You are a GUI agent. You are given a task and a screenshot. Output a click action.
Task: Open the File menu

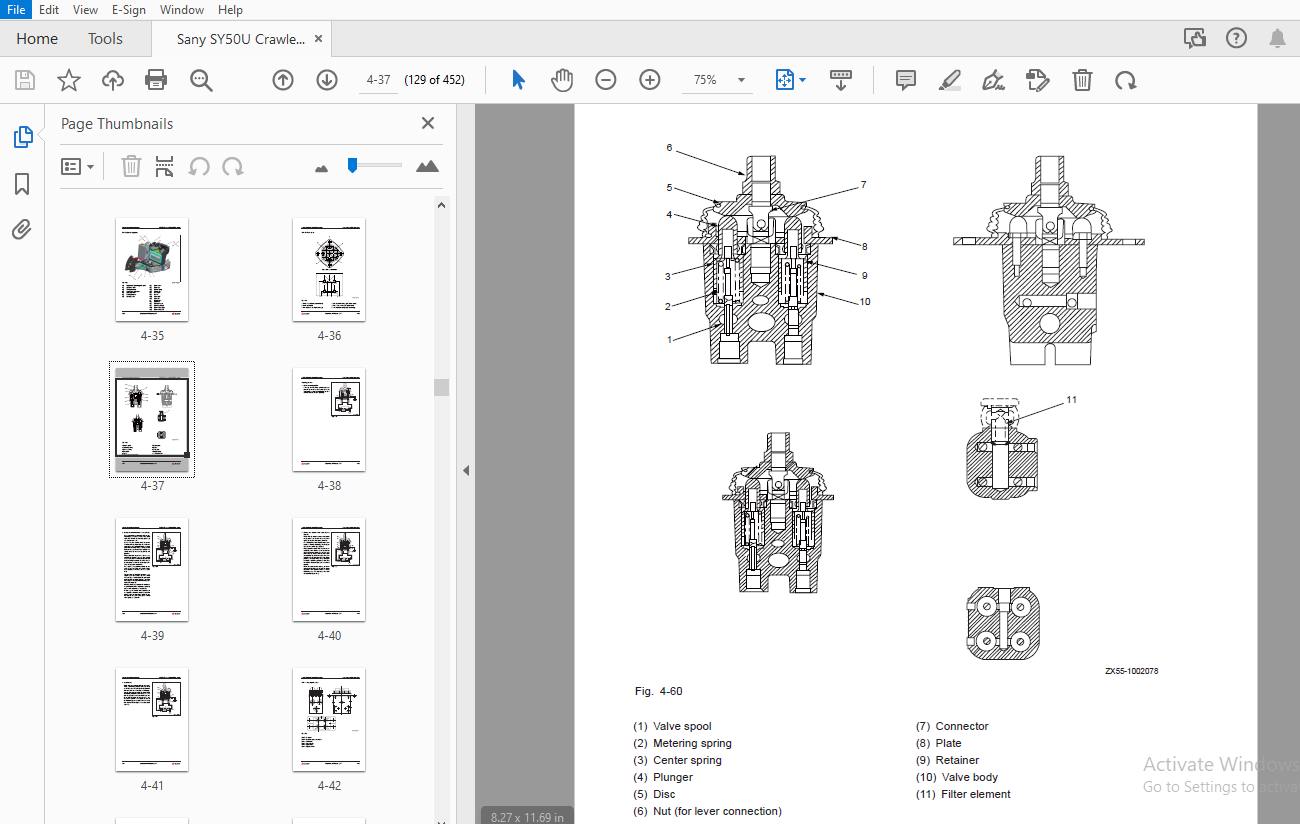pos(16,9)
